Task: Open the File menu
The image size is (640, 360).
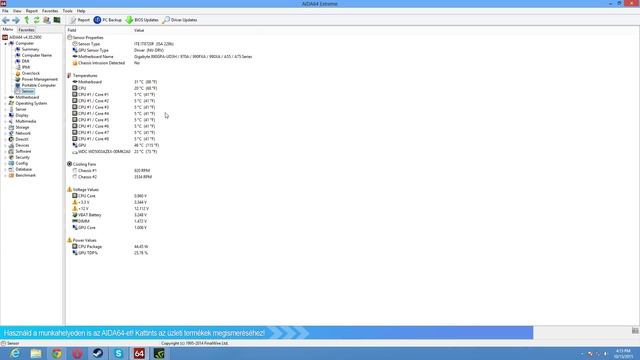Action: pyautogui.click(x=5, y=11)
